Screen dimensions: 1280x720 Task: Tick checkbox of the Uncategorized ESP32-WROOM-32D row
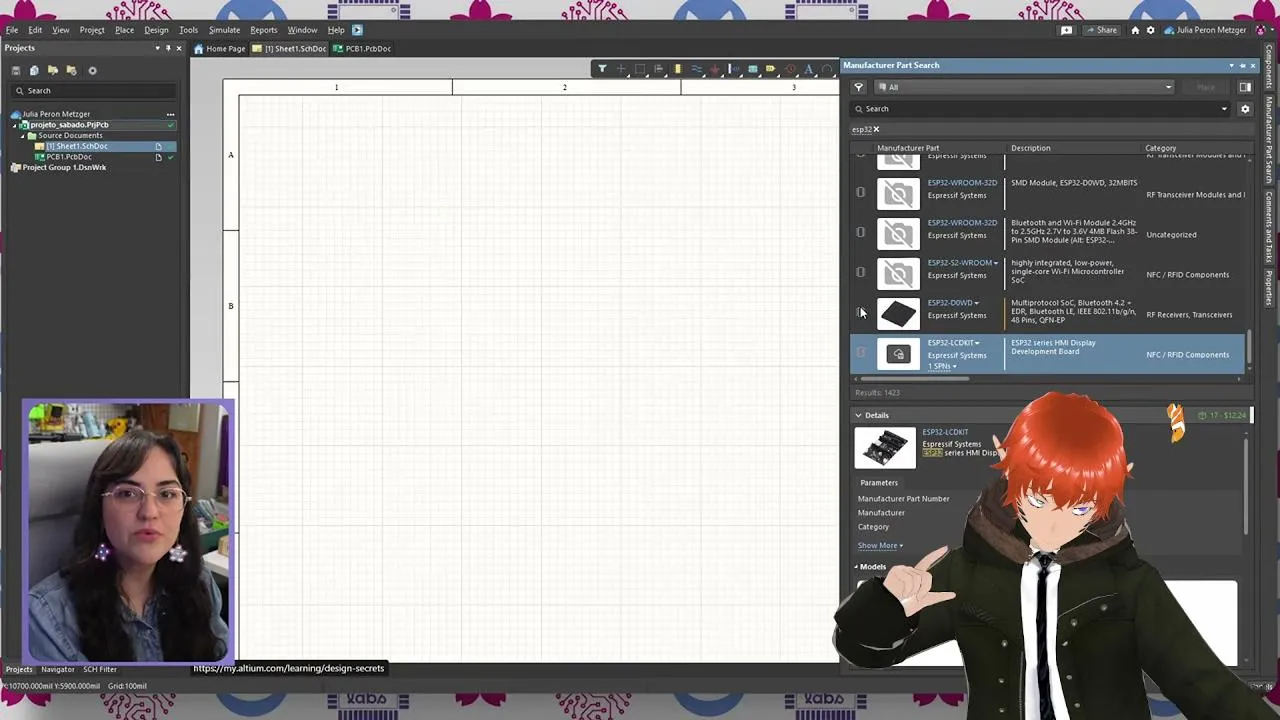point(860,232)
